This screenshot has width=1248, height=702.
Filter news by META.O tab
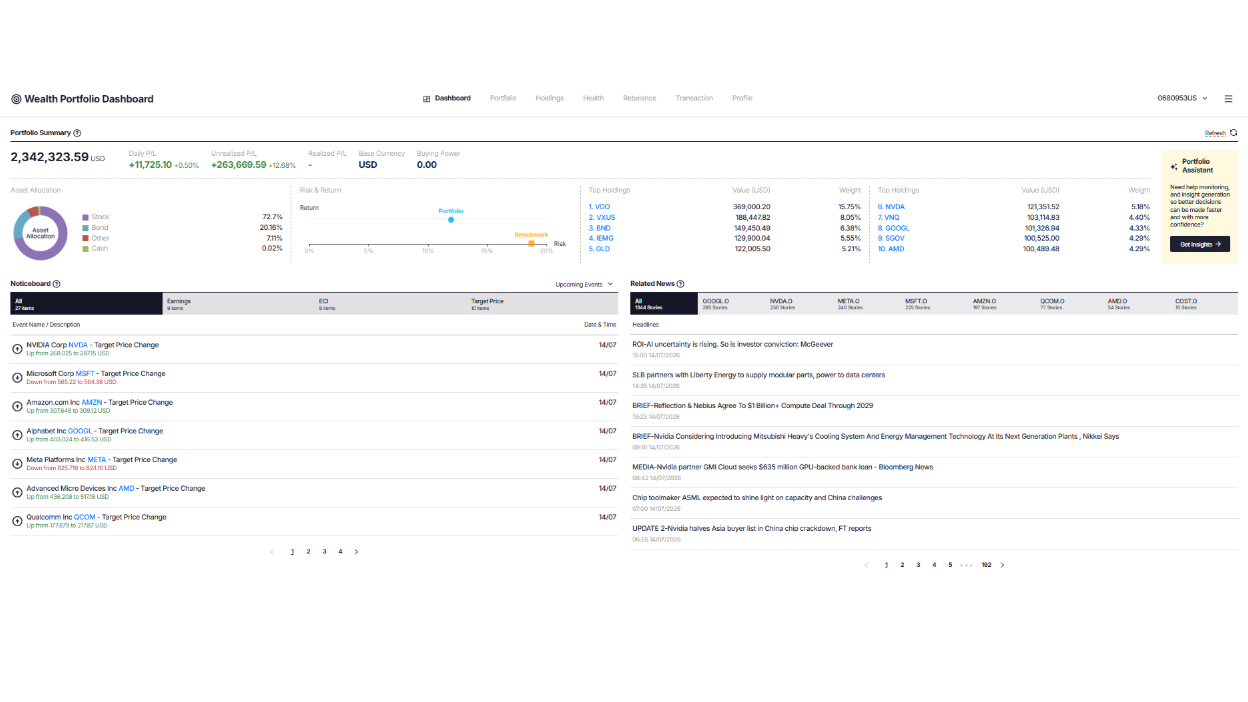[867, 304]
